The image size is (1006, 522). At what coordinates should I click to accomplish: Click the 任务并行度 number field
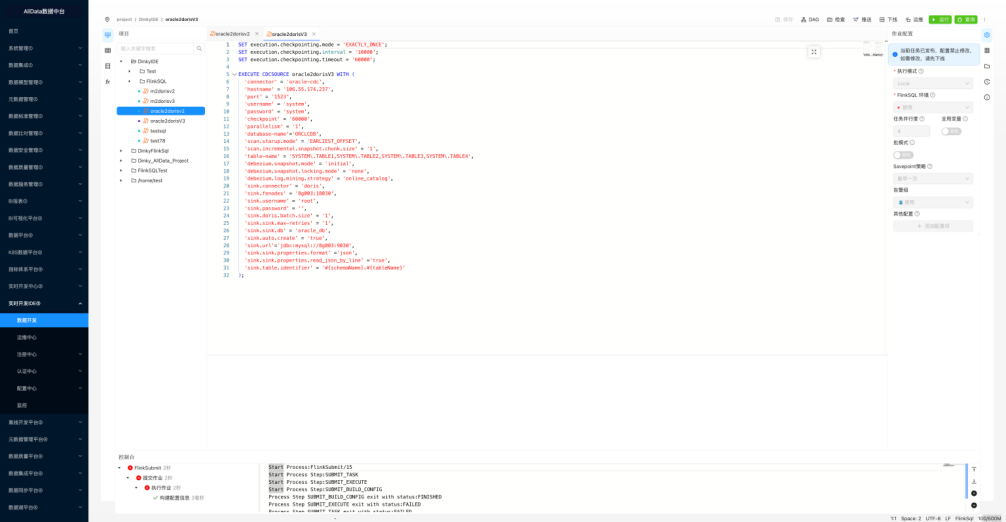click(x=911, y=131)
